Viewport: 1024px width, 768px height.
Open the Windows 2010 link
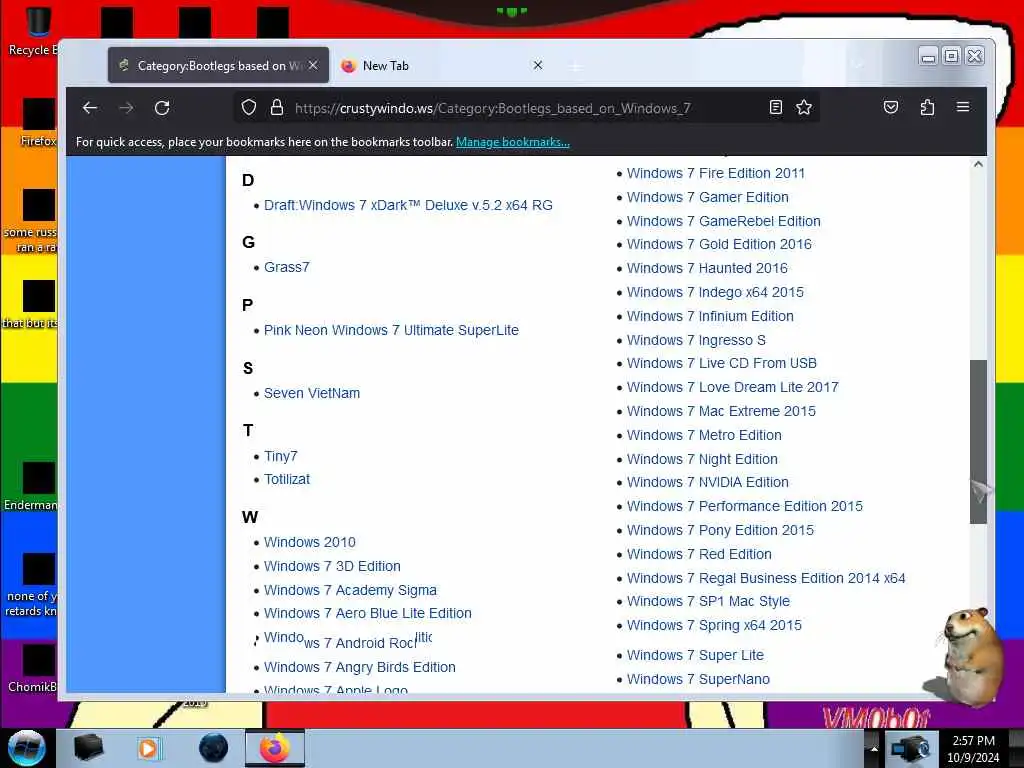[x=310, y=542]
